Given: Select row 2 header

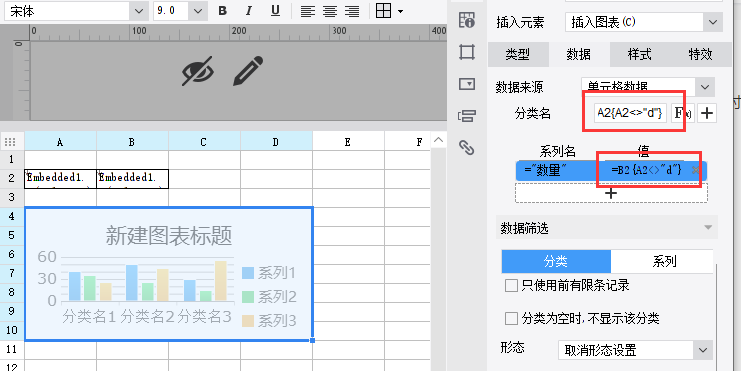Looking at the screenshot, I should tap(12, 179).
